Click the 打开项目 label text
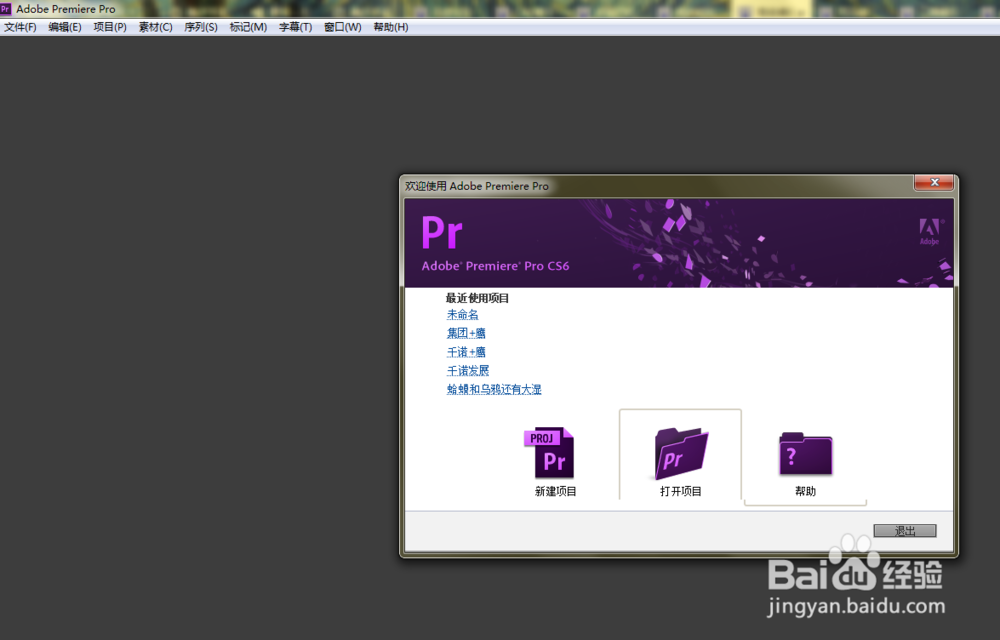 (x=681, y=491)
